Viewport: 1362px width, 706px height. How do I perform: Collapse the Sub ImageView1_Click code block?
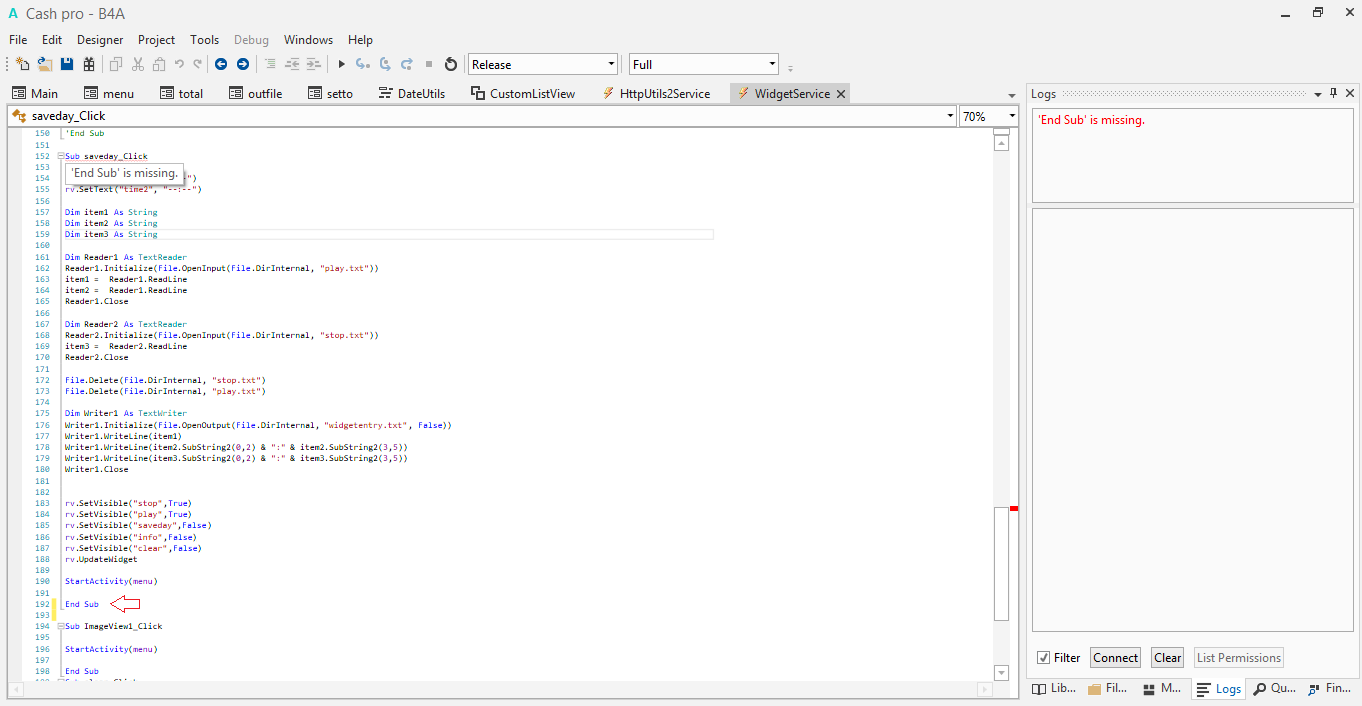61,626
